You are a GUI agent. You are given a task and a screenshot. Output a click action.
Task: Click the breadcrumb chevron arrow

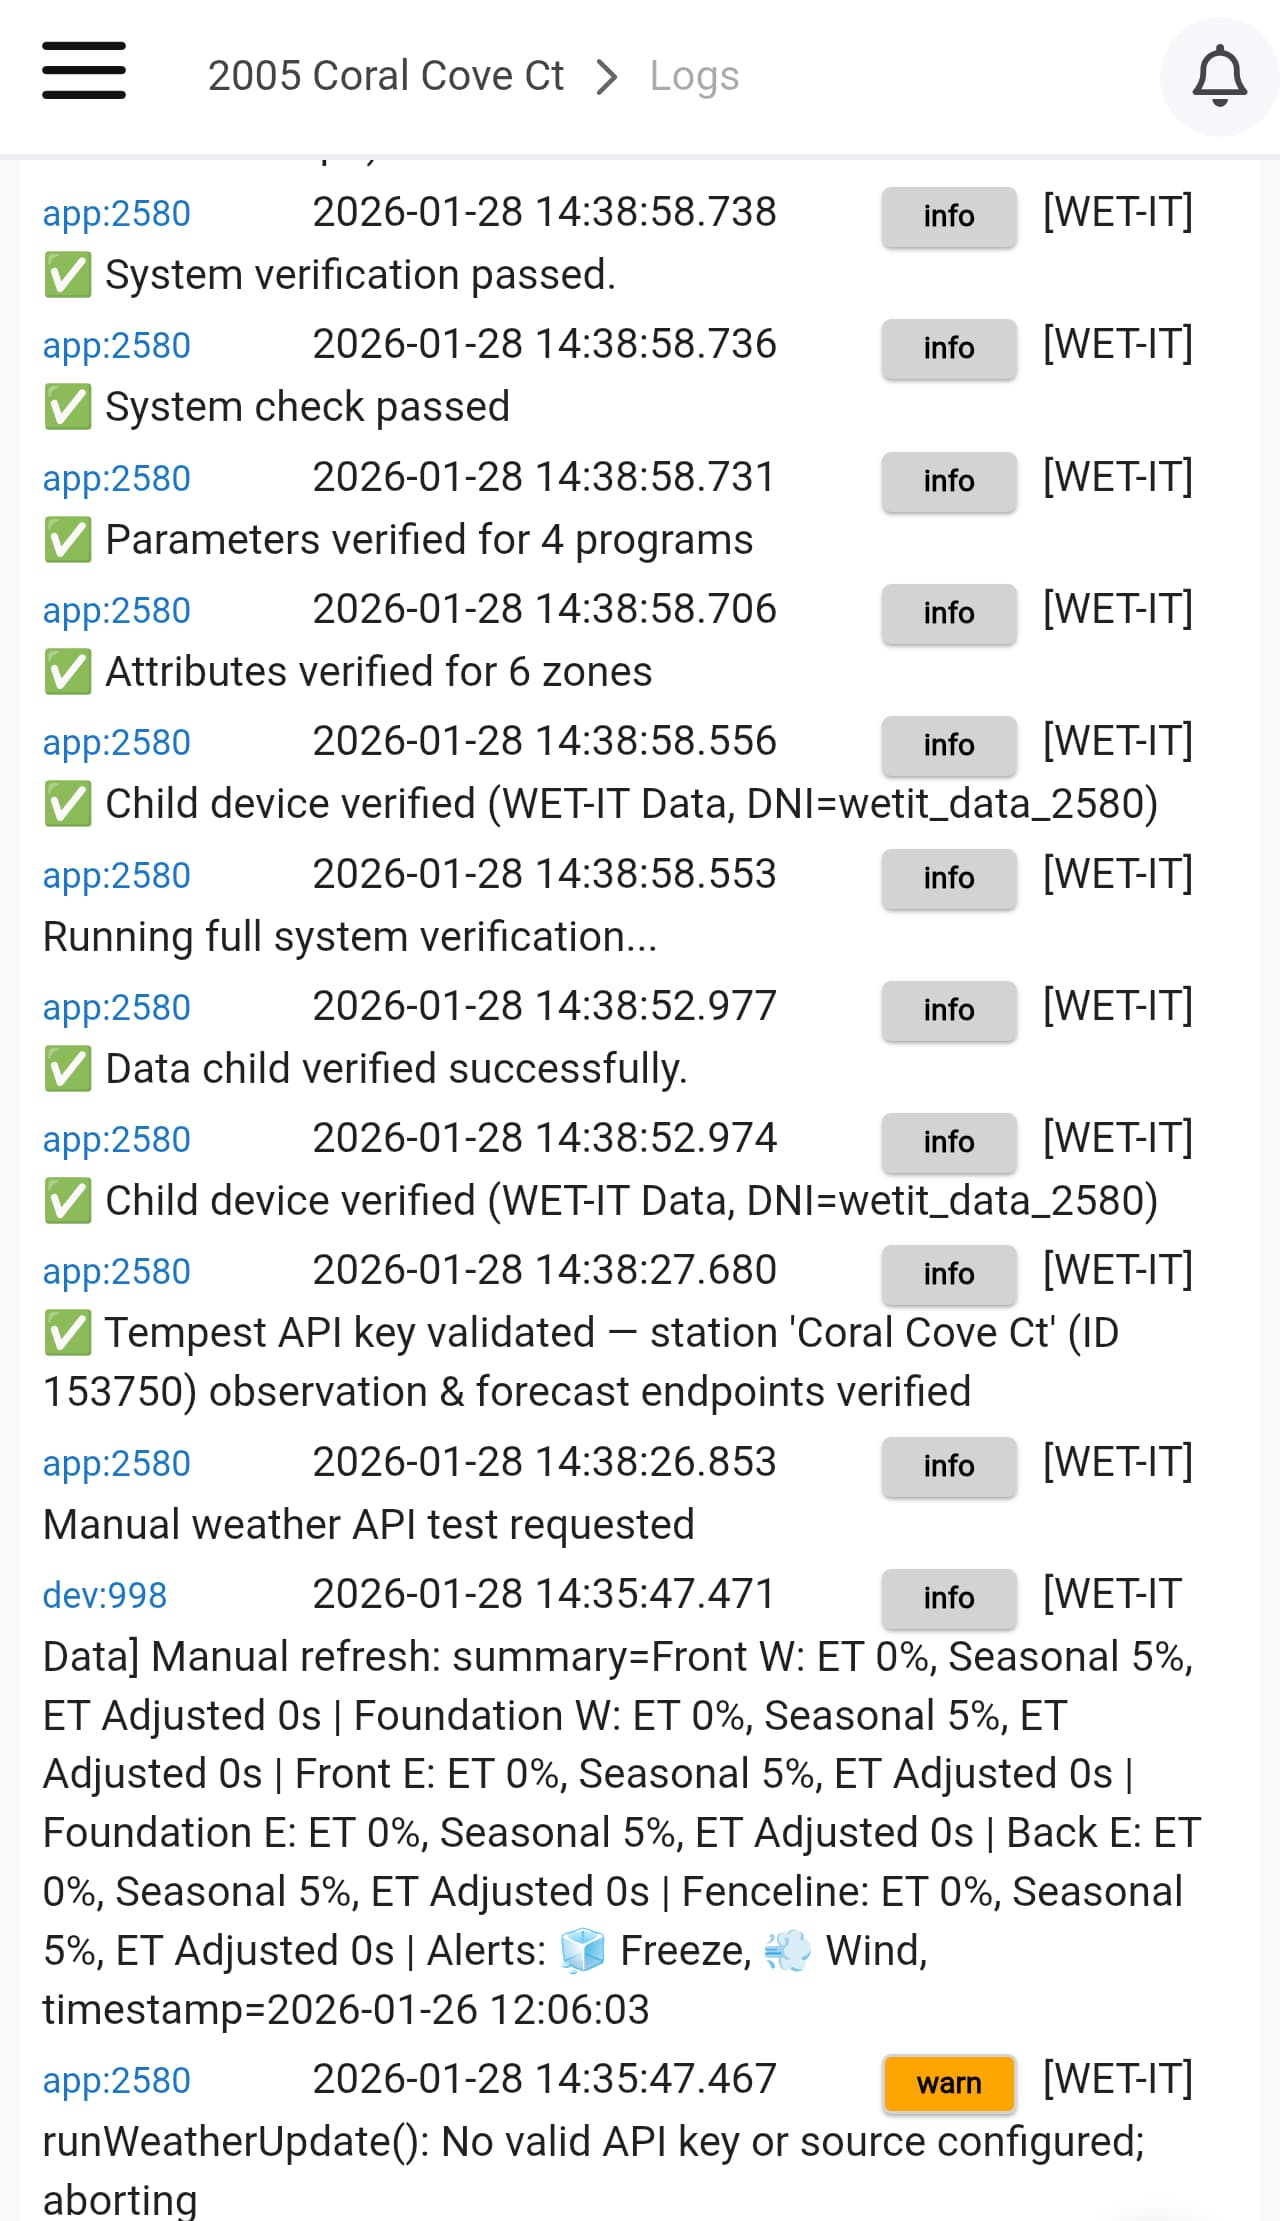[x=607, y=77]
